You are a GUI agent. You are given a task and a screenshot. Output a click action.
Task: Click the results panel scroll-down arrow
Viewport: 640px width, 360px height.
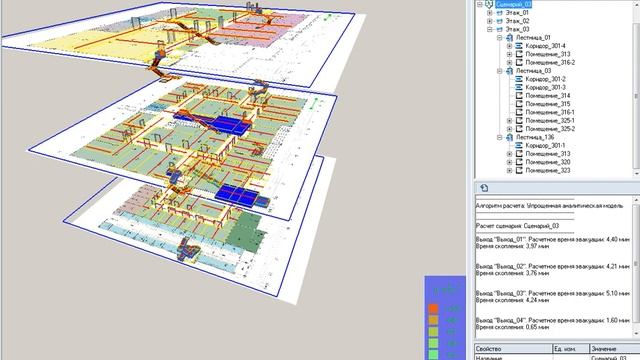click(636, 333)
